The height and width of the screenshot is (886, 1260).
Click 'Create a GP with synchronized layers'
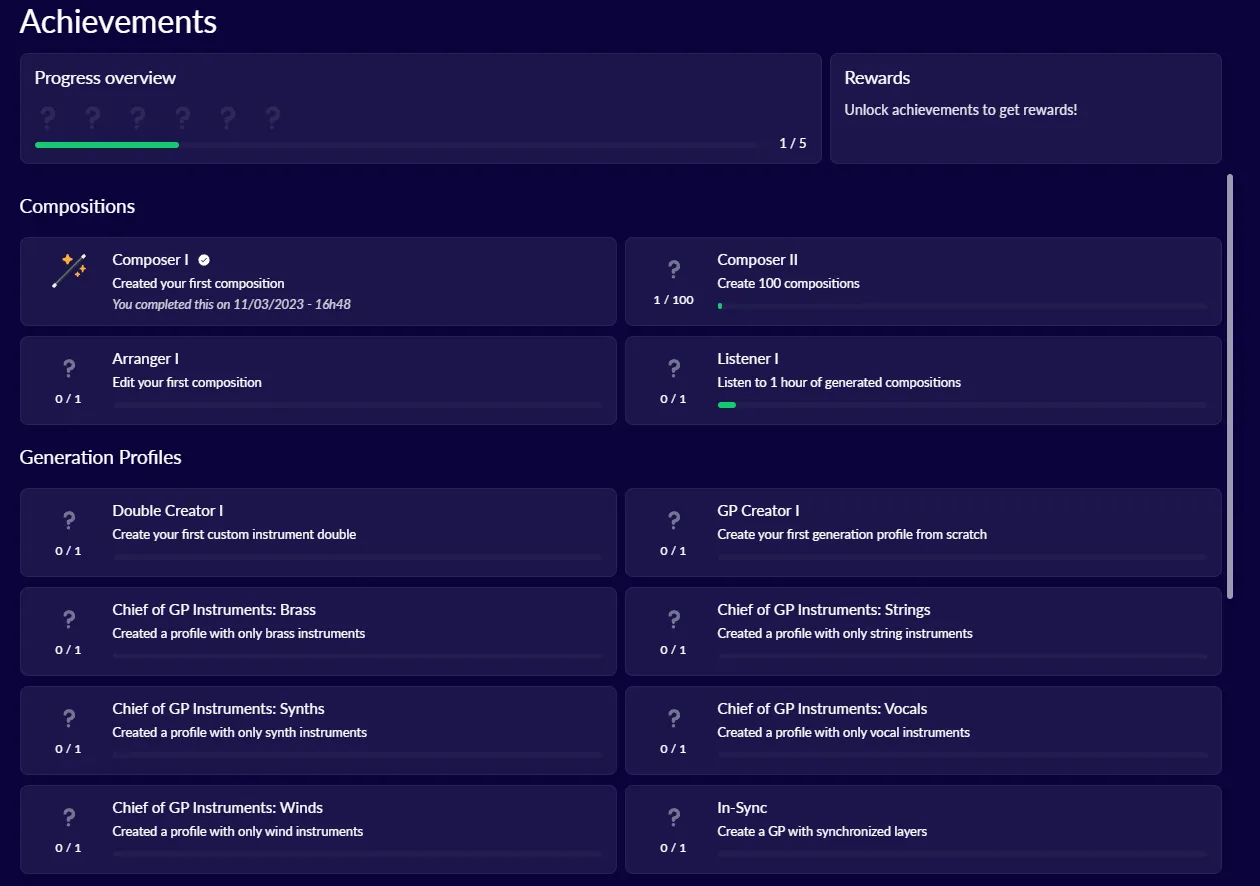click(x=822, y=831)
